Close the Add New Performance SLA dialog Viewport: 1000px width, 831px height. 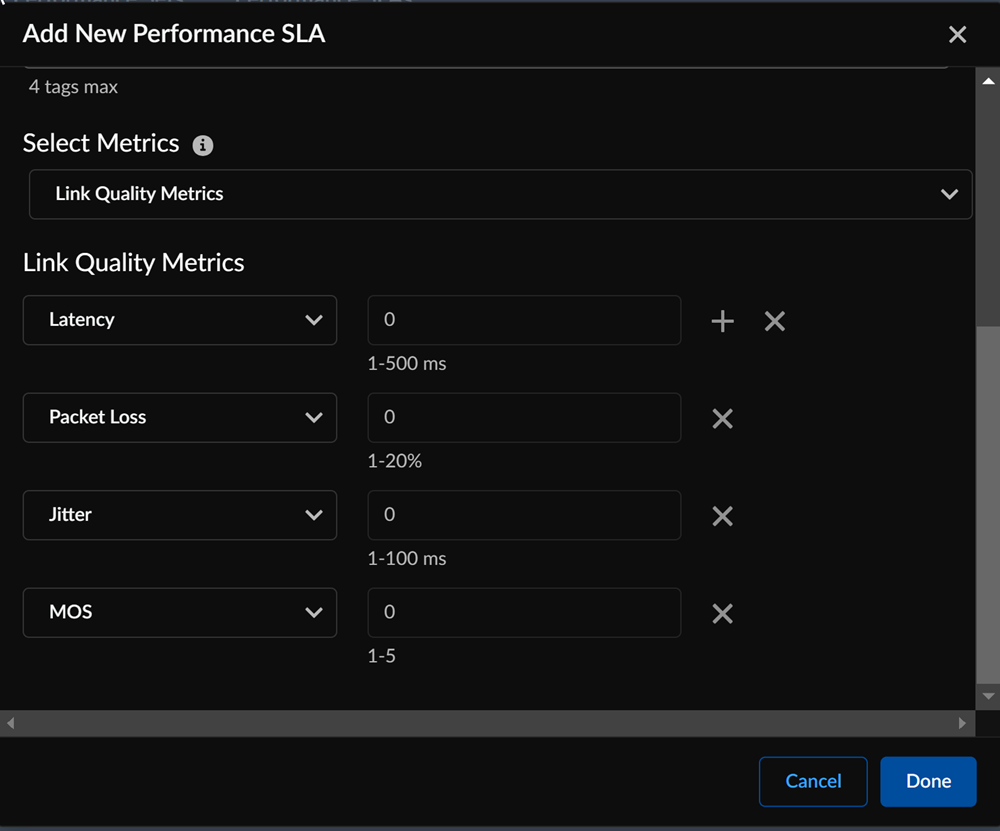(957, 35)
